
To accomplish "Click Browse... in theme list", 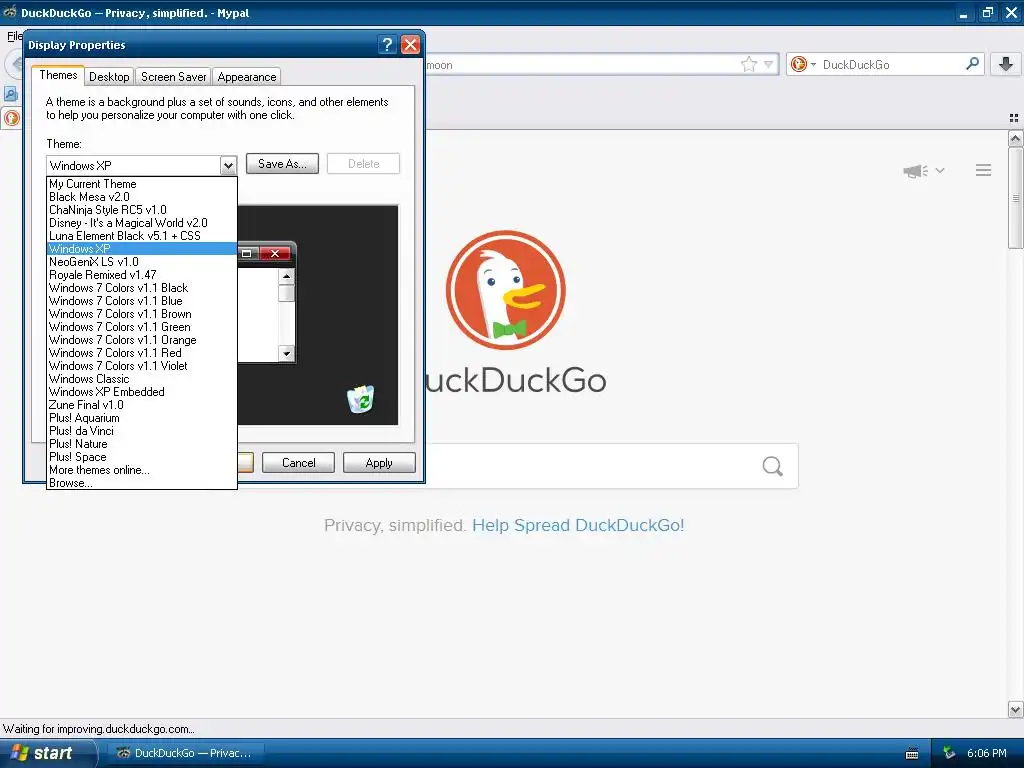I will (x=142, y=483).
